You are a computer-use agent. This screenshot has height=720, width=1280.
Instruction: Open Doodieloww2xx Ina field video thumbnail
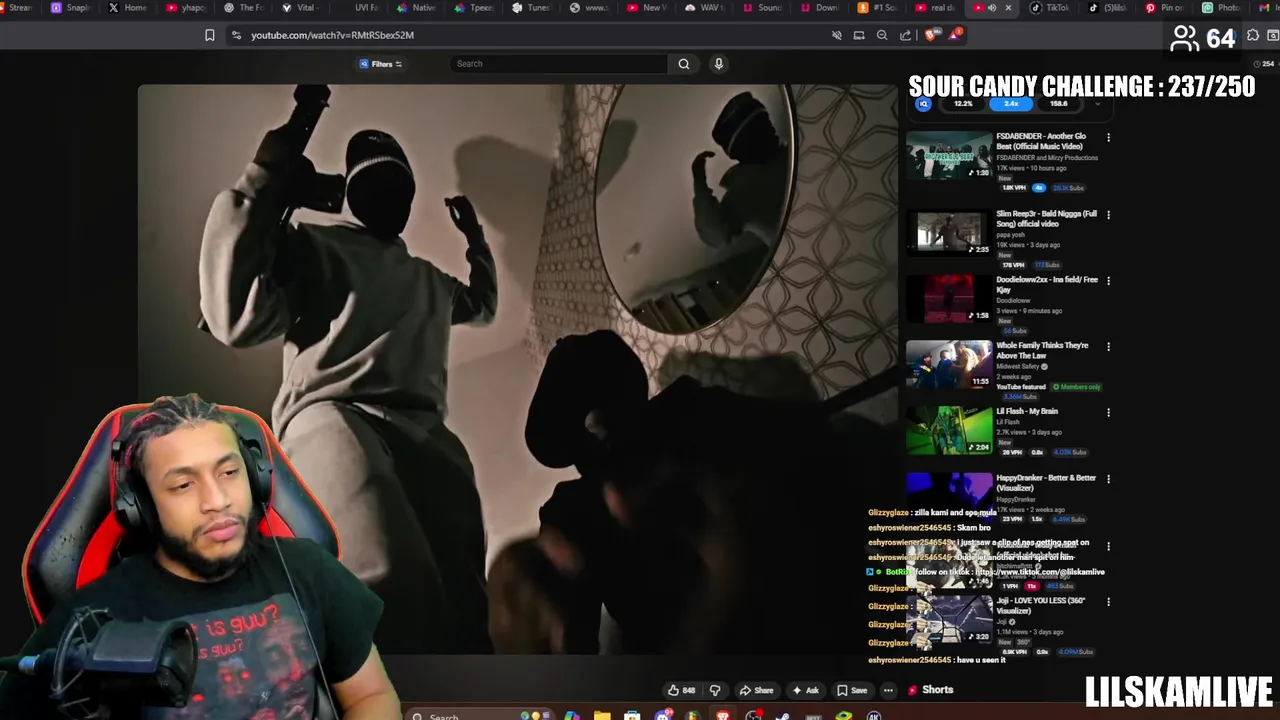[949, 298]
